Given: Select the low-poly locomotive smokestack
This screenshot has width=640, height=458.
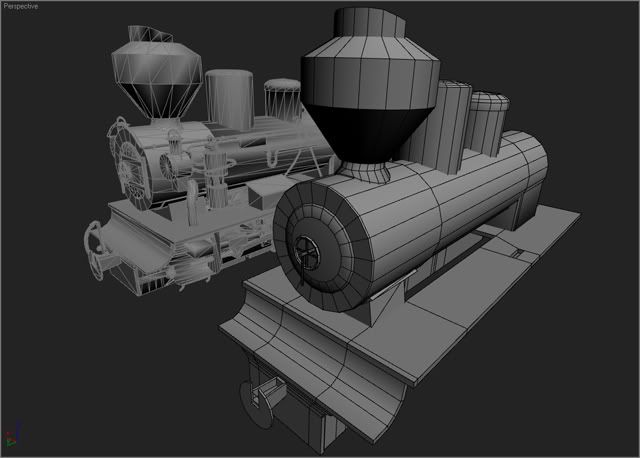Looking at the screenshot, I should [x=370, y=94].
